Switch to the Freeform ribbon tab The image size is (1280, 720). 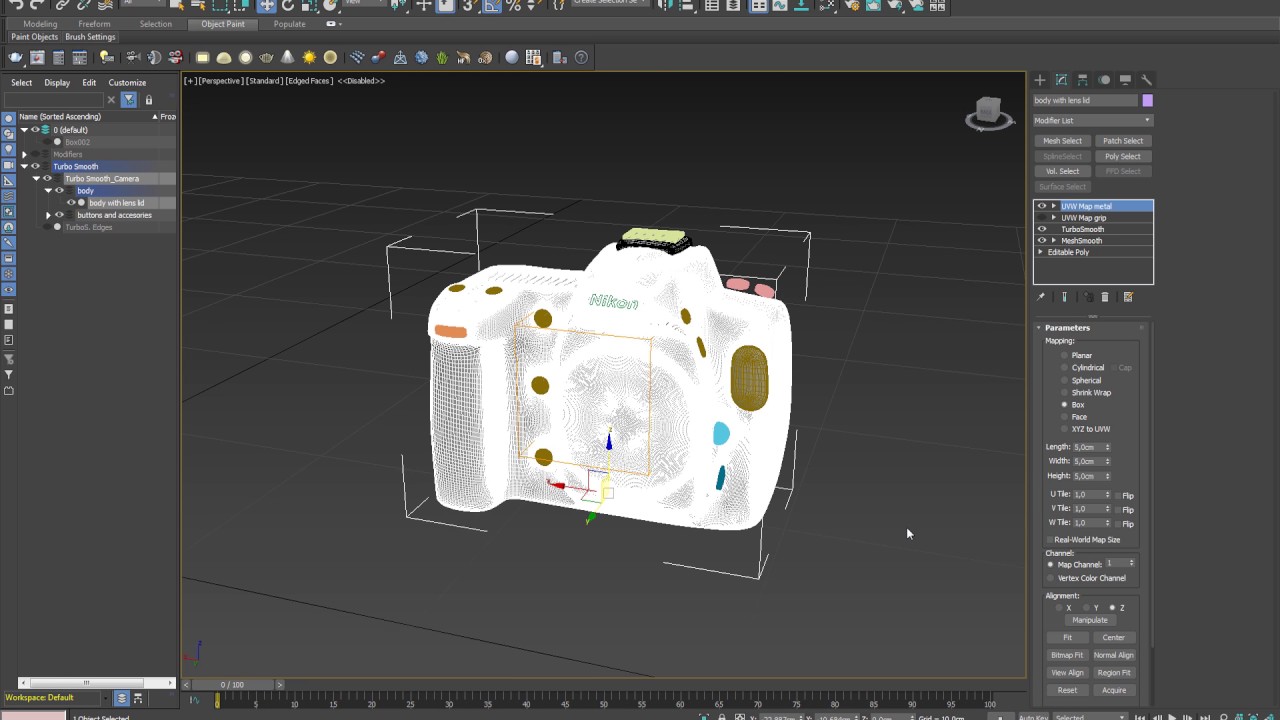click(x=94, y=24)
